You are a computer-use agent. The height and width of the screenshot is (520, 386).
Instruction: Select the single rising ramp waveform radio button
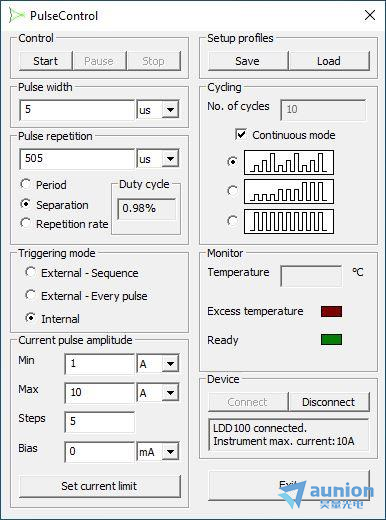[x=233, y=191]
